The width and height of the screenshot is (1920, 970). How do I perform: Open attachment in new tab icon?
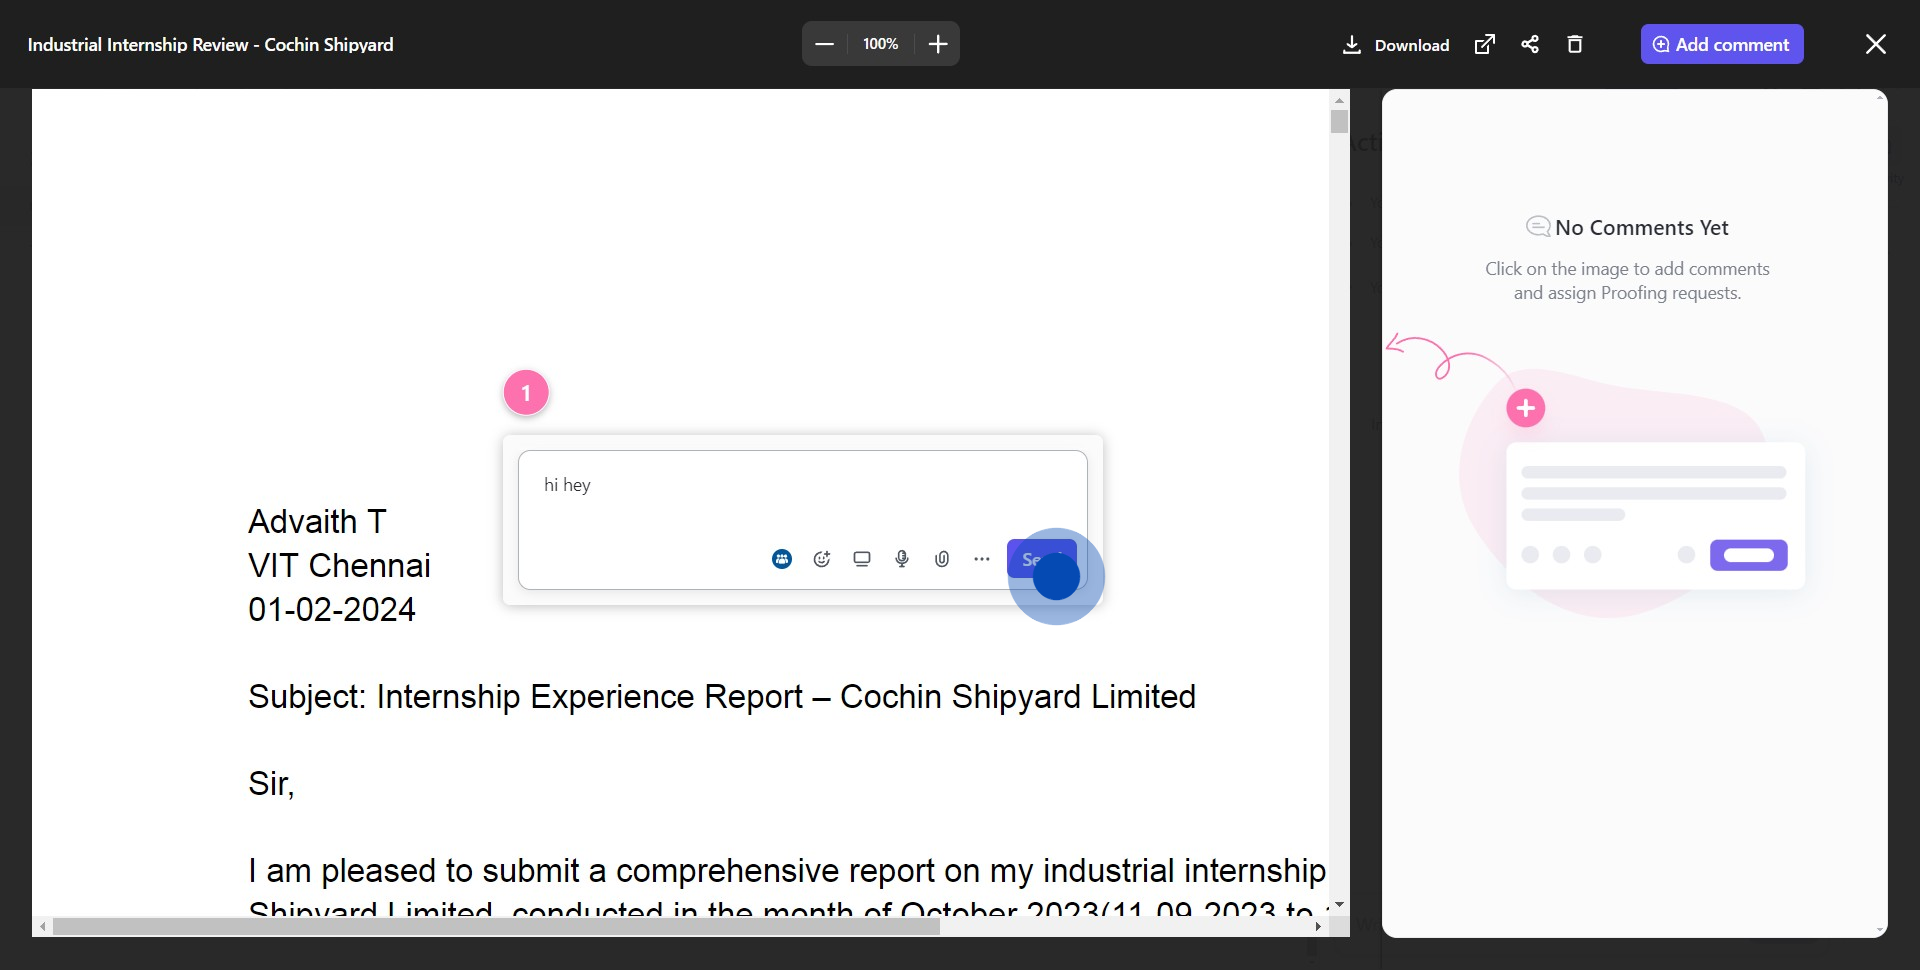point(1485,44)
